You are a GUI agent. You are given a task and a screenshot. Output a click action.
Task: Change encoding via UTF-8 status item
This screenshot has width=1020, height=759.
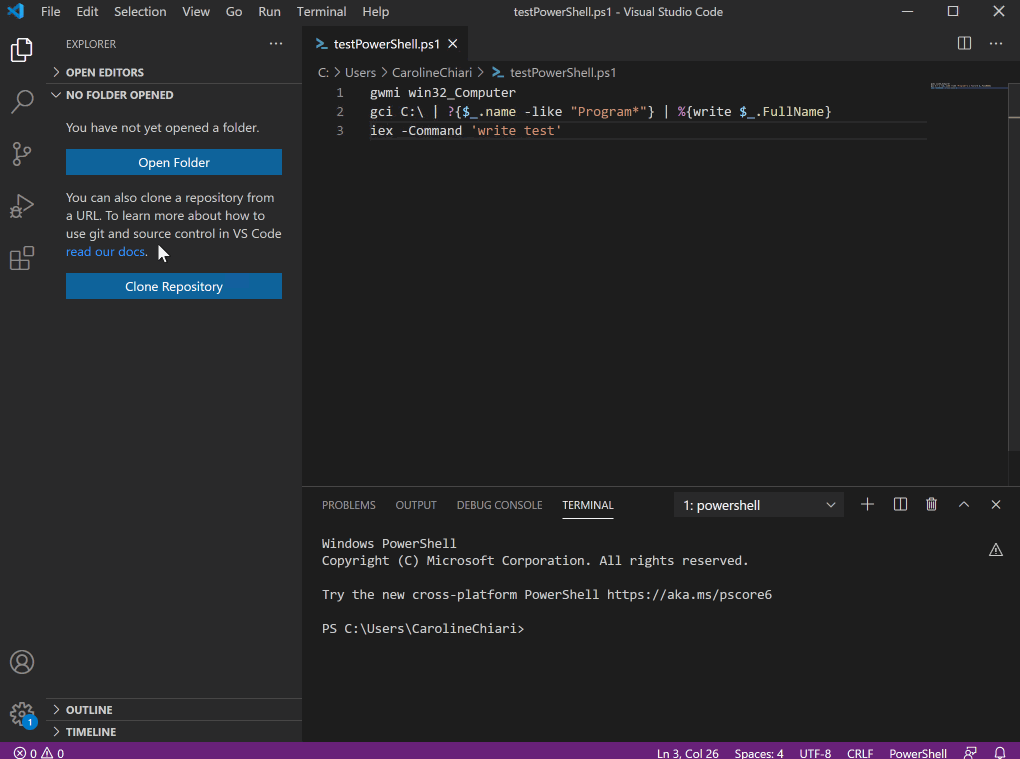[815, 752]
